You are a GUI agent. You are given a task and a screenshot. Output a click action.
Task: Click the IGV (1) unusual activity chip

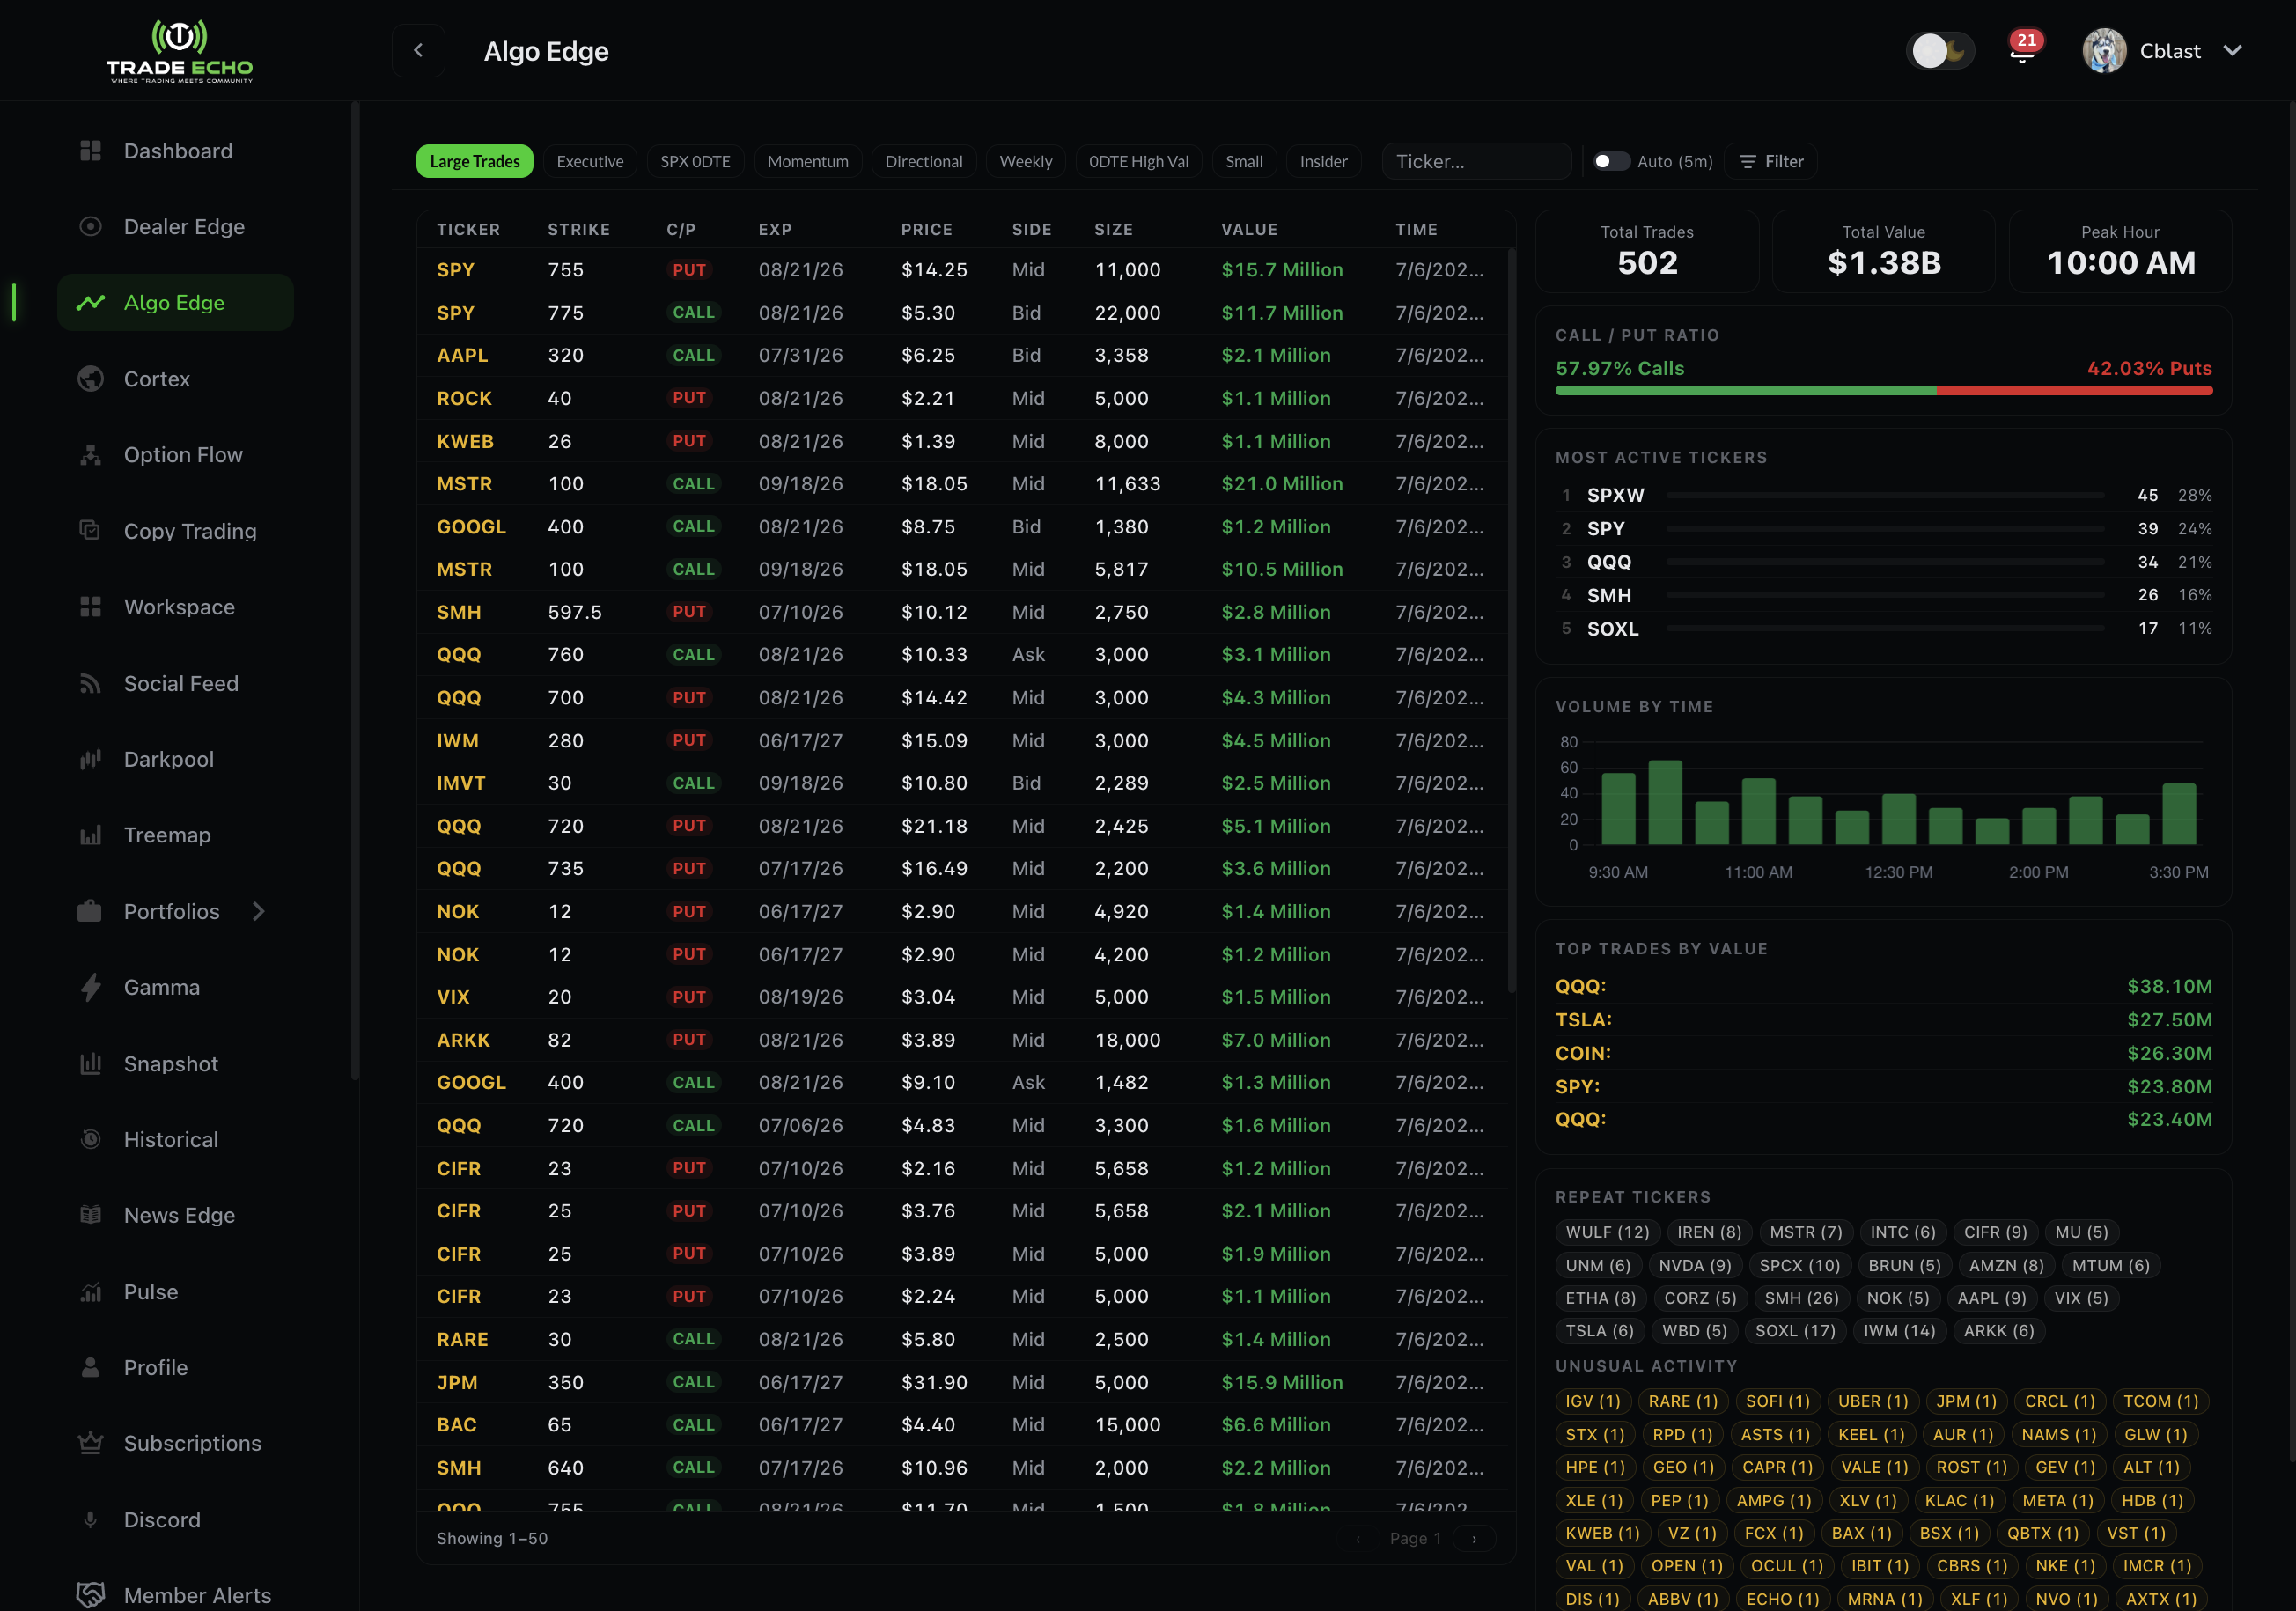[x=1593, y=1401]
